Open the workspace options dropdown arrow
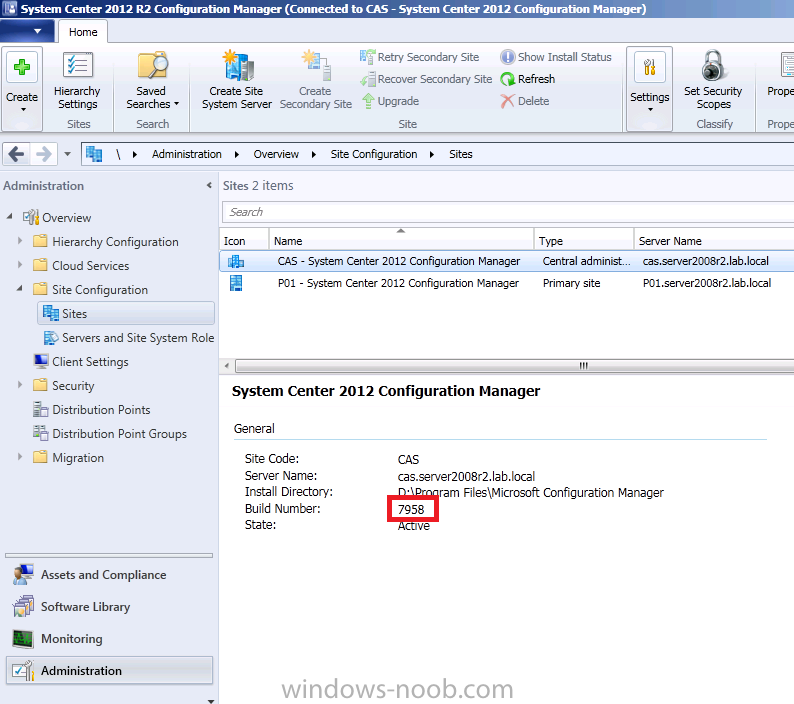794x704 pixels. [x=210, y=700]
